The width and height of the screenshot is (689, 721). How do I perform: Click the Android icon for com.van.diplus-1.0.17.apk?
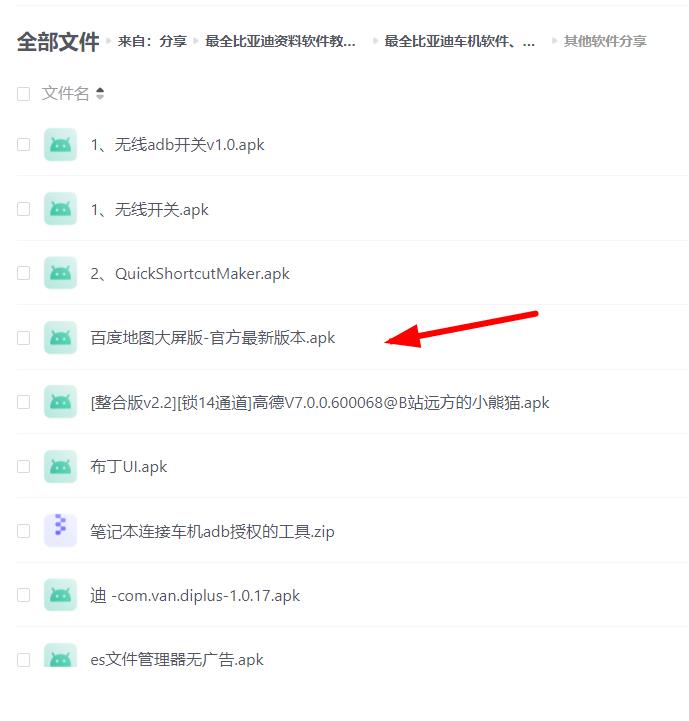[60, 595]
